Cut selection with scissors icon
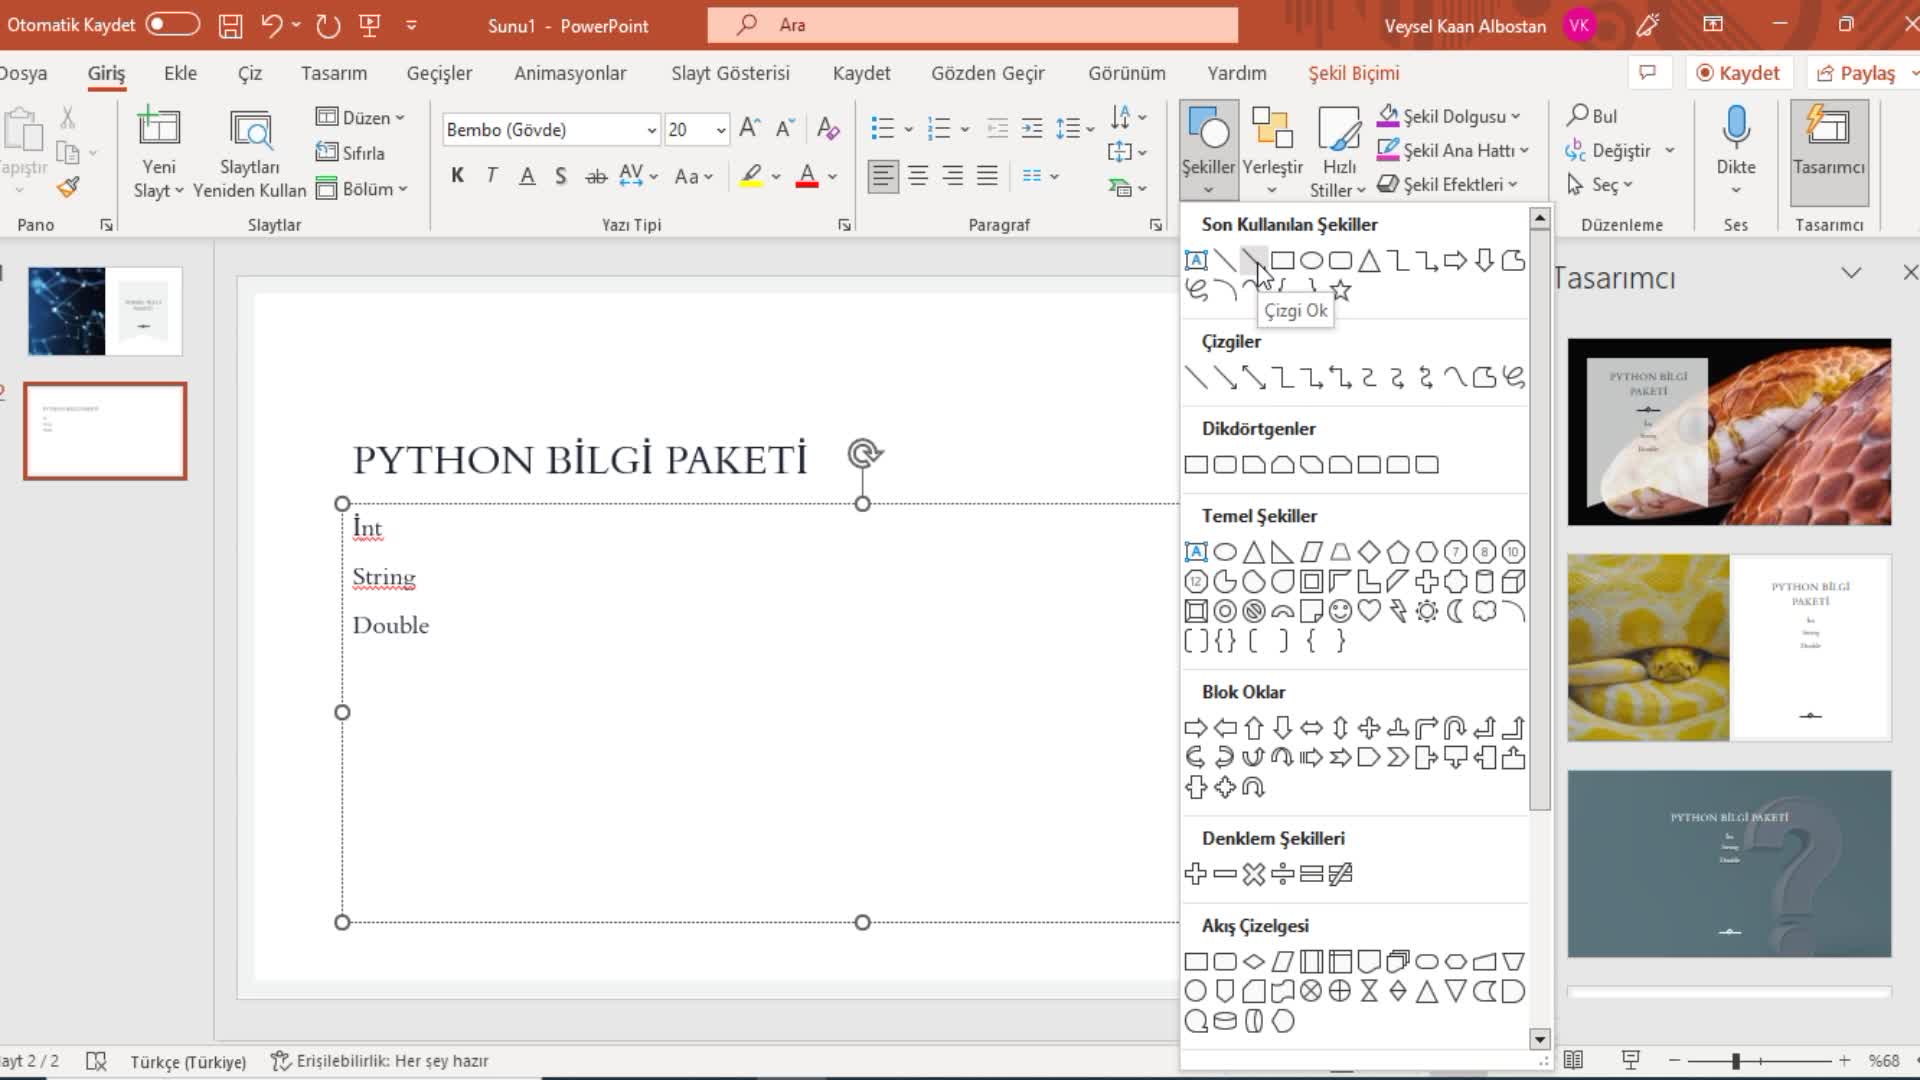Viewport: 1920px width, 1080px height. click(68, 117)
